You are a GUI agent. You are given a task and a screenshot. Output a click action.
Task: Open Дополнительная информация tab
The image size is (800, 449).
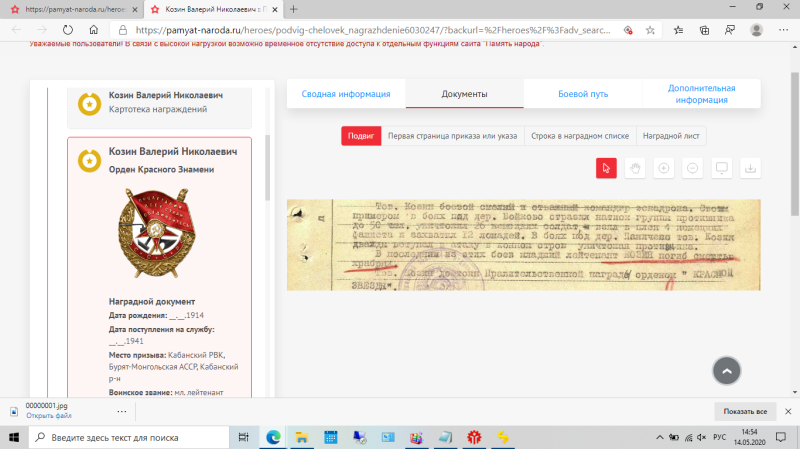pyautogui.click(x=702, y=94)
